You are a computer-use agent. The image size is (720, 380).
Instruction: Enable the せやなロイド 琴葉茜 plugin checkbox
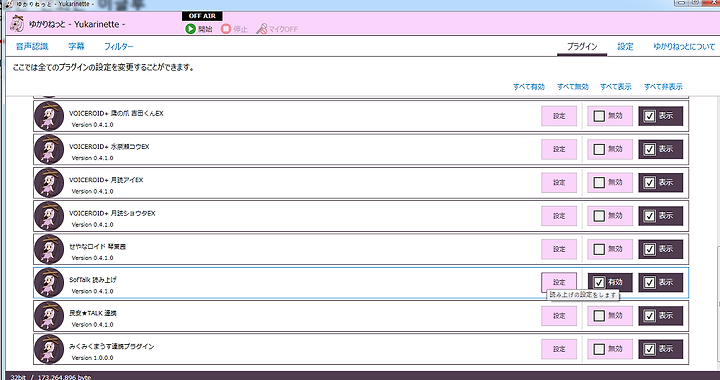tap(599, 249)
